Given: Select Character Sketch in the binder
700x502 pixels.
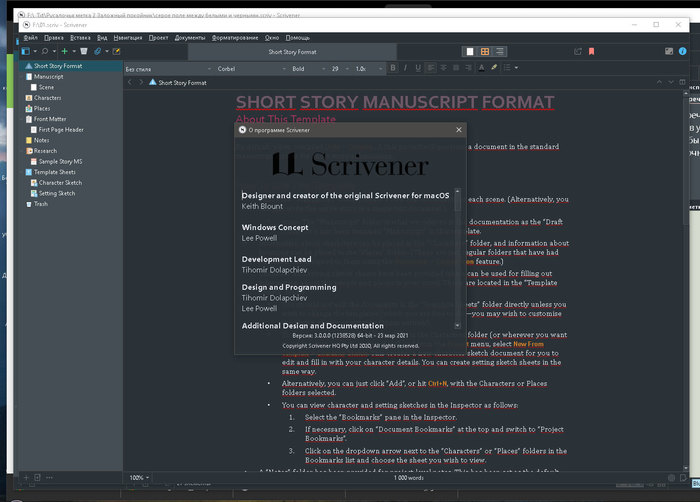Looking at the screenshot, I should [60, 182].
